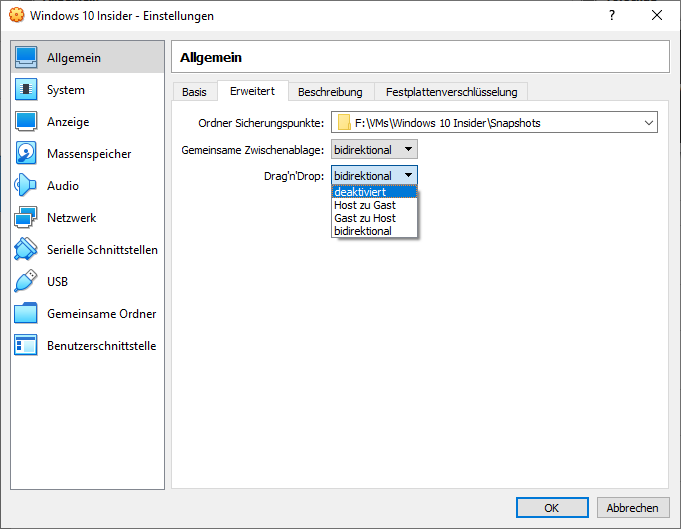
Task: Open Gemeinsame Ordner via folder icon
Action: (27, 314)
